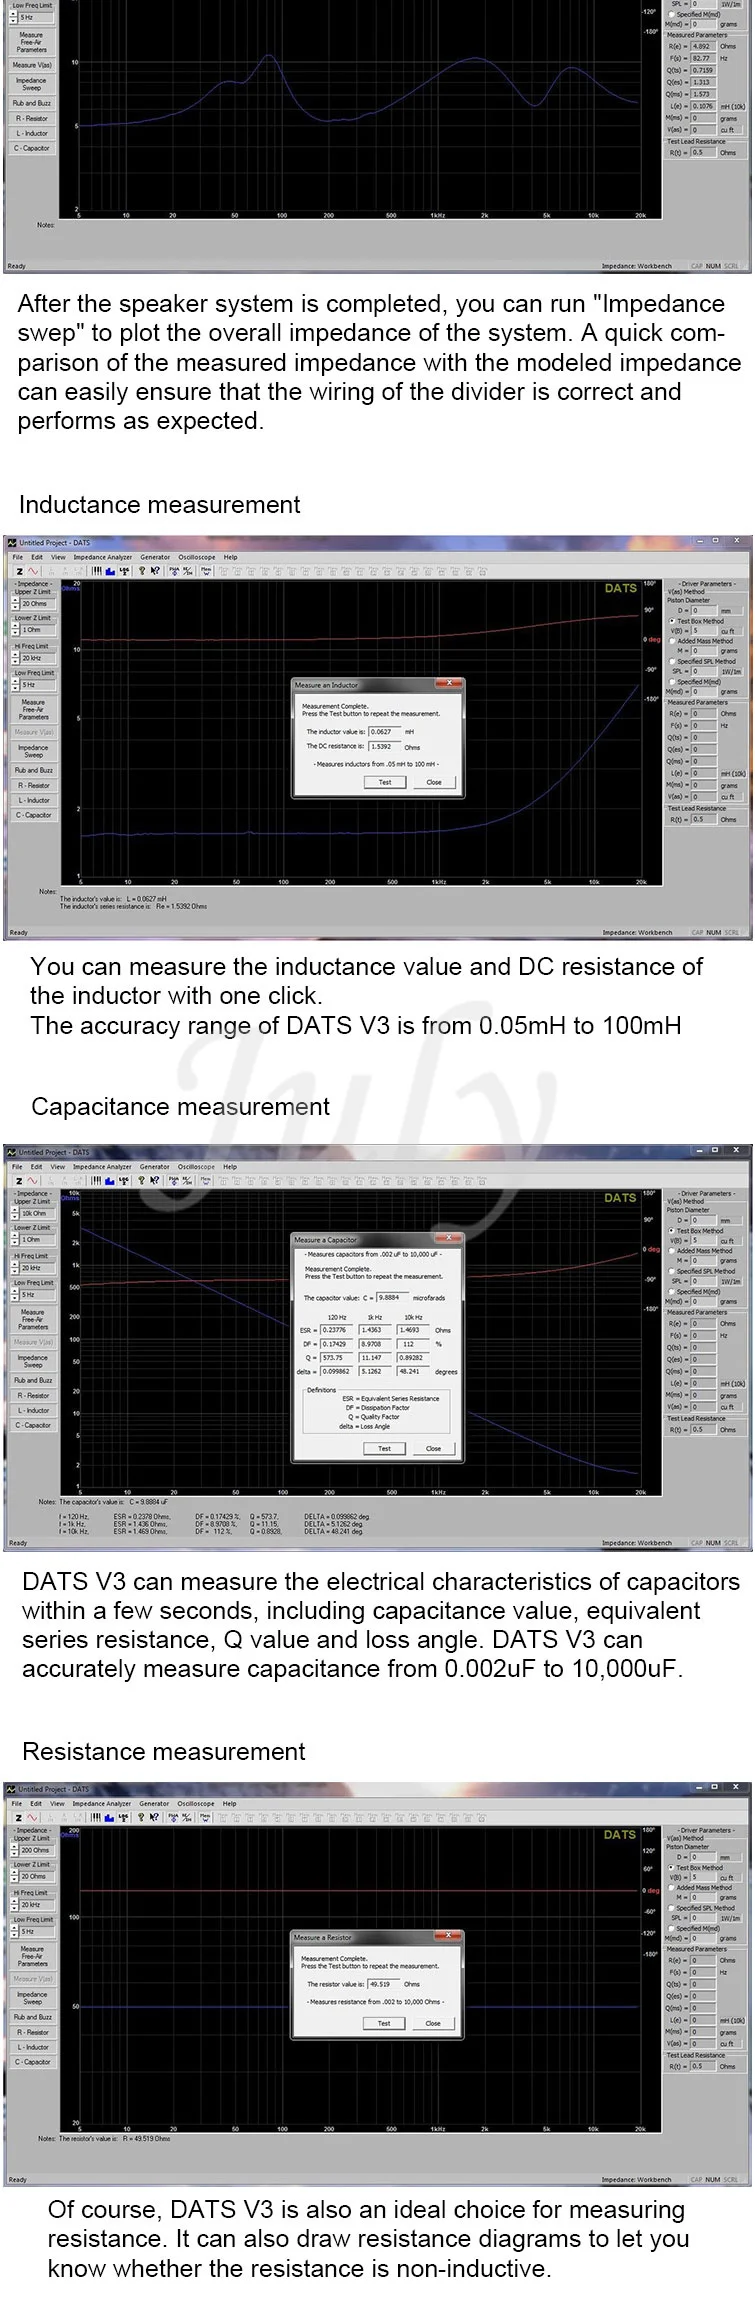
Task: Click the Upper Z Limit stepper in the resistor screenshot
Action: pyautogui.click(x=16, y=1850)
